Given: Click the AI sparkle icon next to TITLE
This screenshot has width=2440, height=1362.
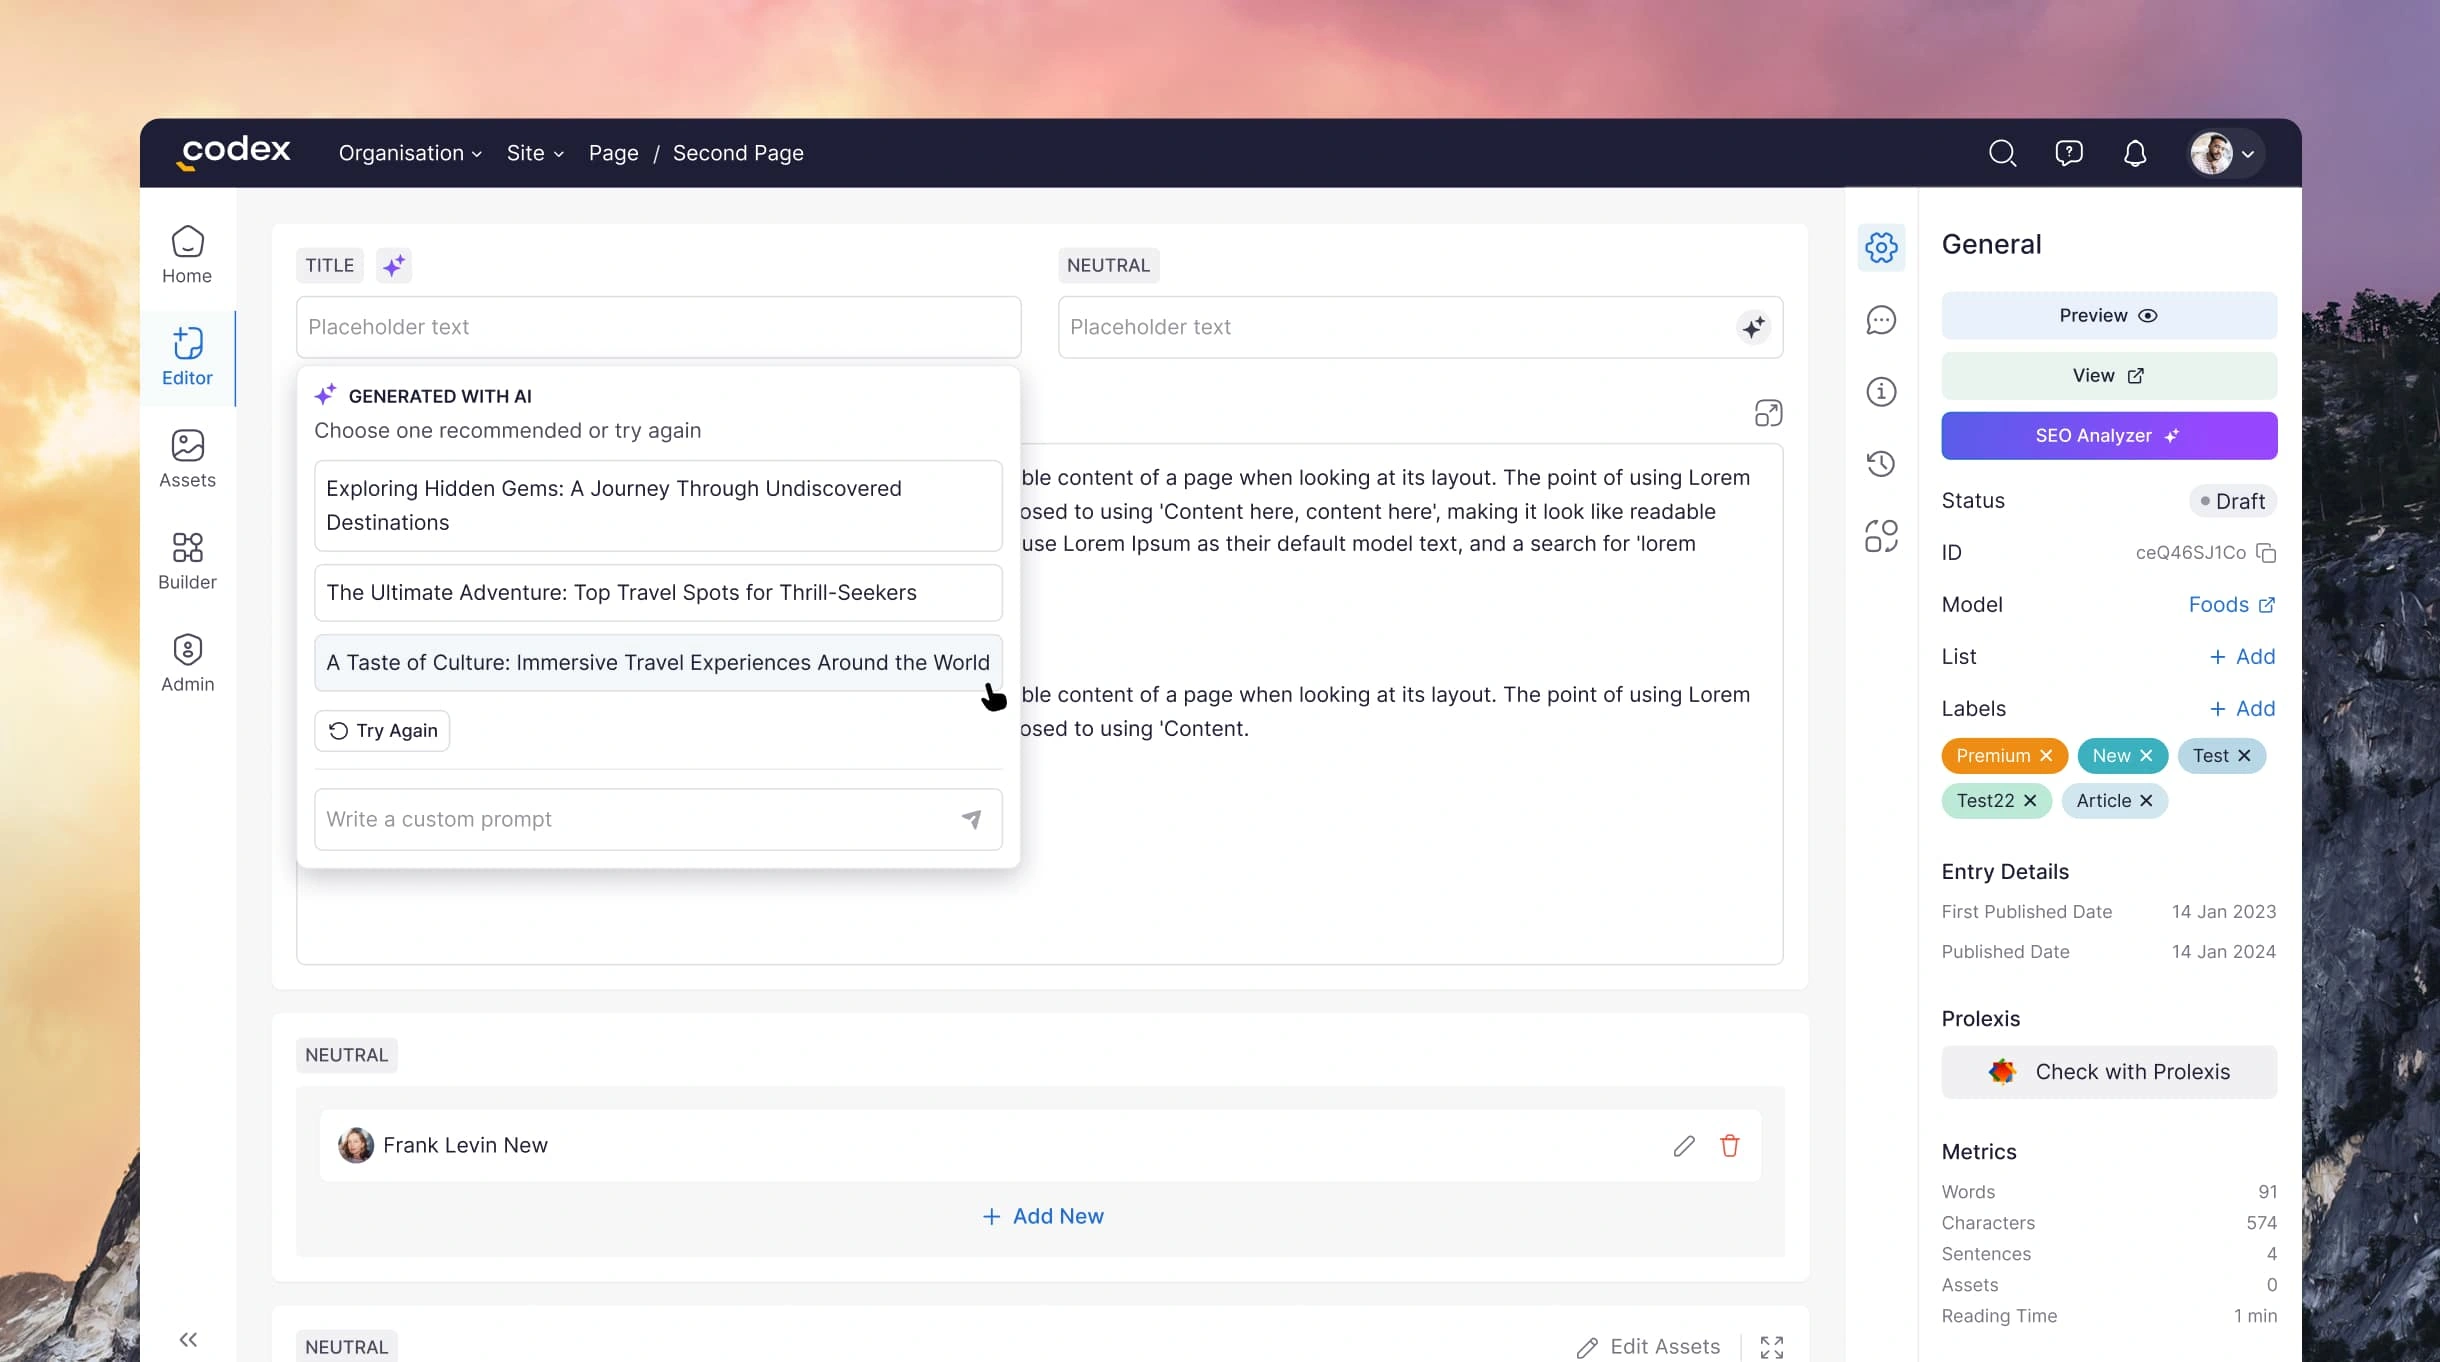Looking at the screenshot, I should 394,265.
